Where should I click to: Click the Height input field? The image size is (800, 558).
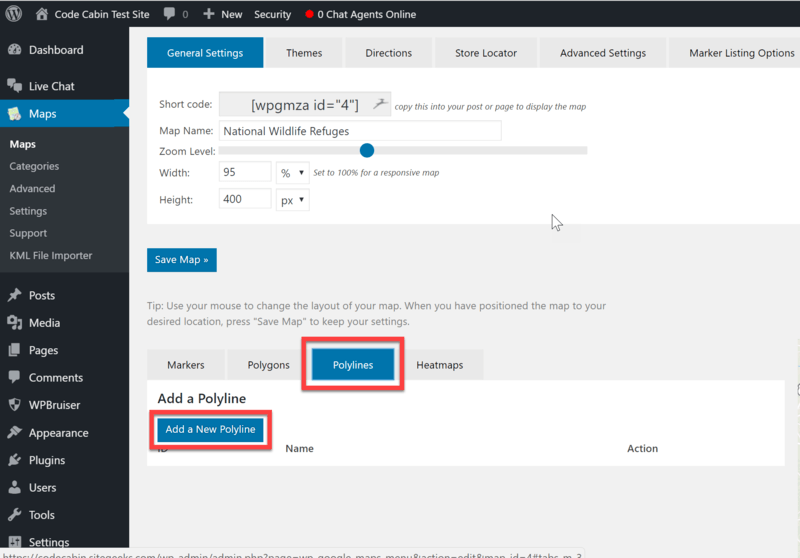245,199
